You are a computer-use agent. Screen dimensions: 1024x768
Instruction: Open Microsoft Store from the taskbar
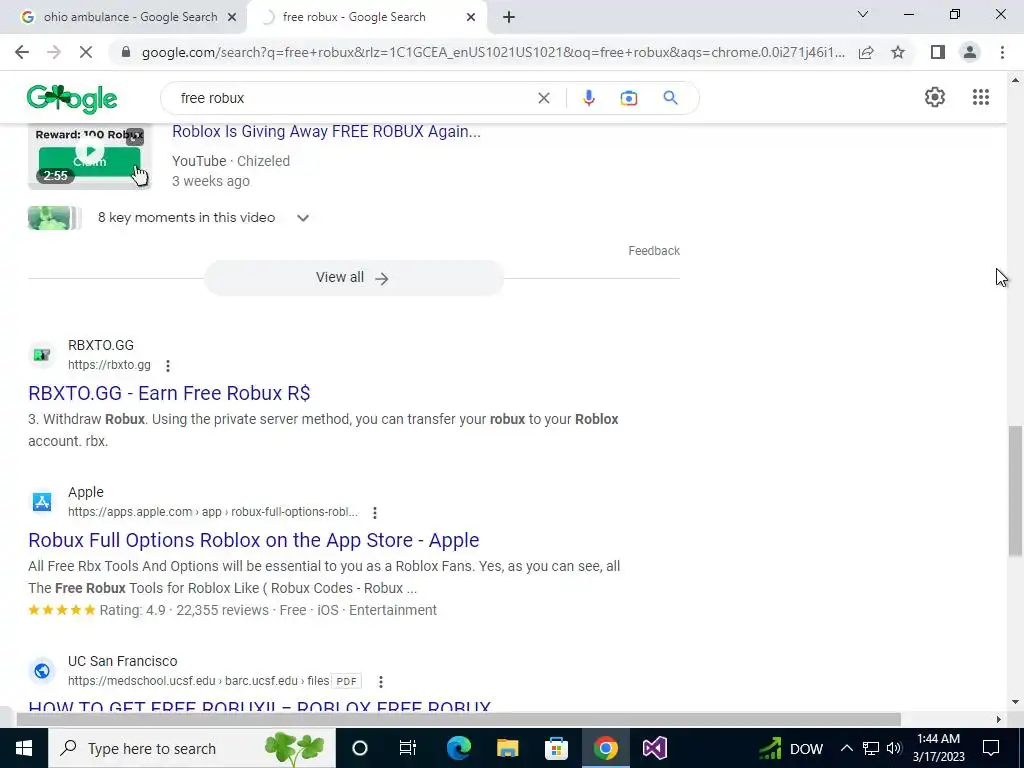tap(556, 748)
